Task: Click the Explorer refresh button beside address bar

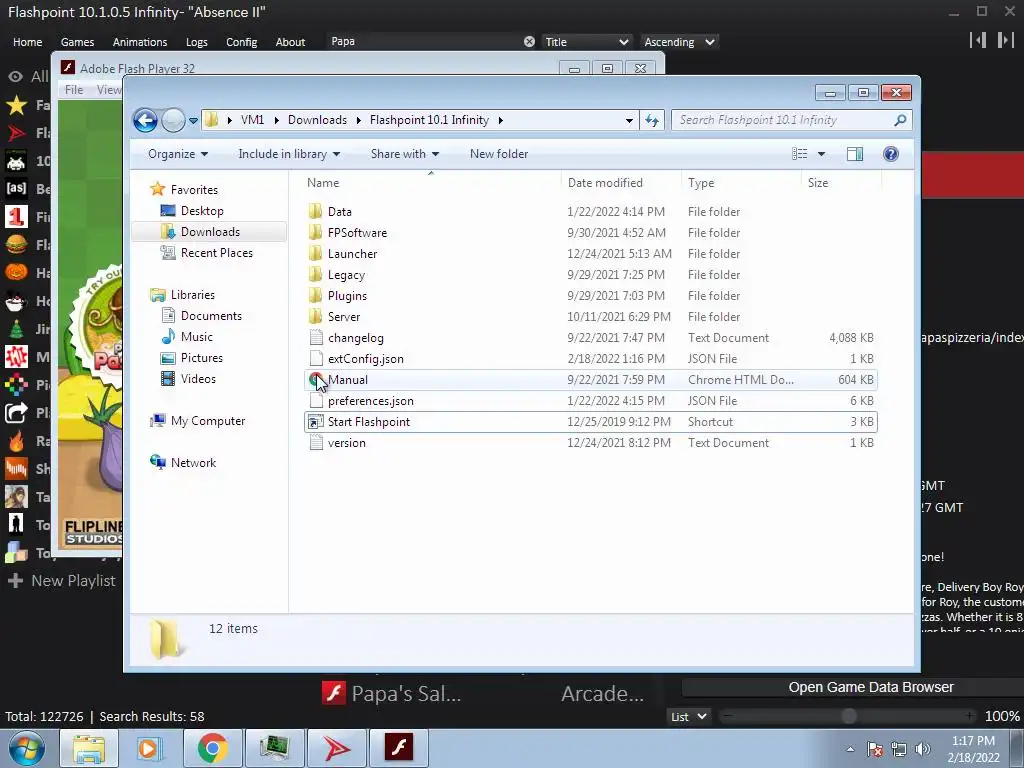Action: tap(652, 120)
